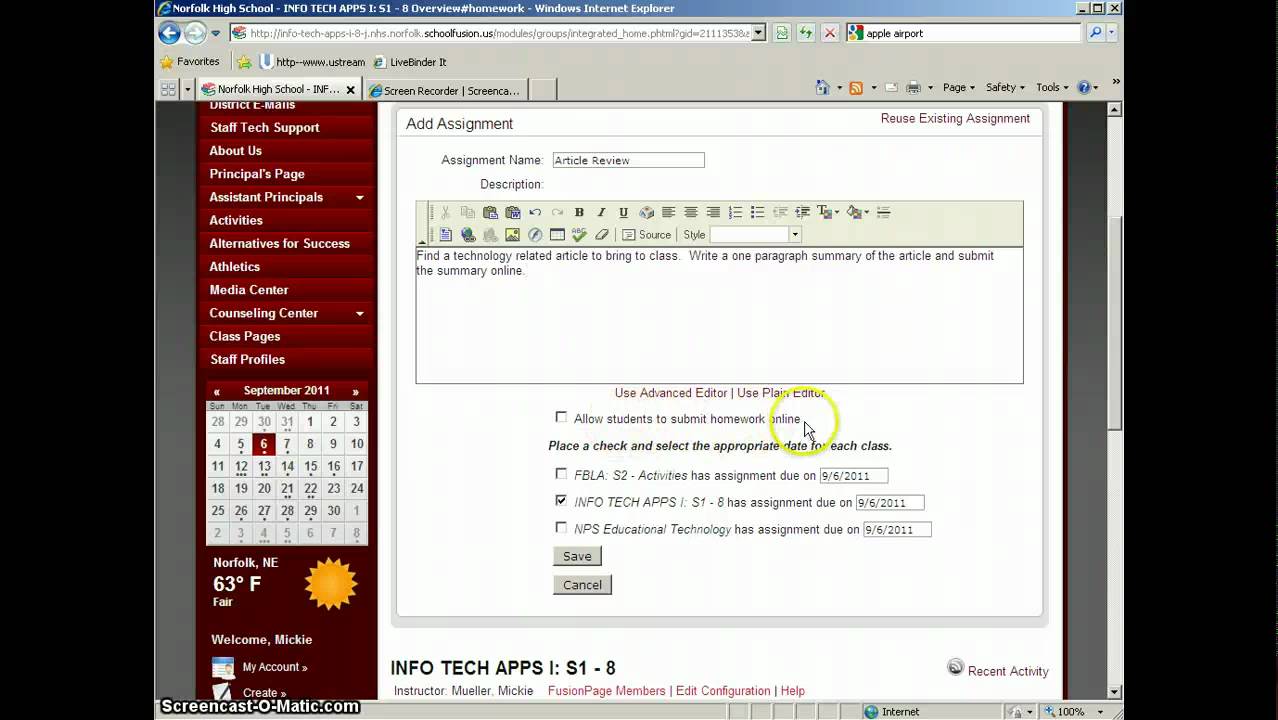The width and height of the screenshot is (1278, 720).
Task: Select the Norfolk High School tab
Action: [x=278, y=90]
